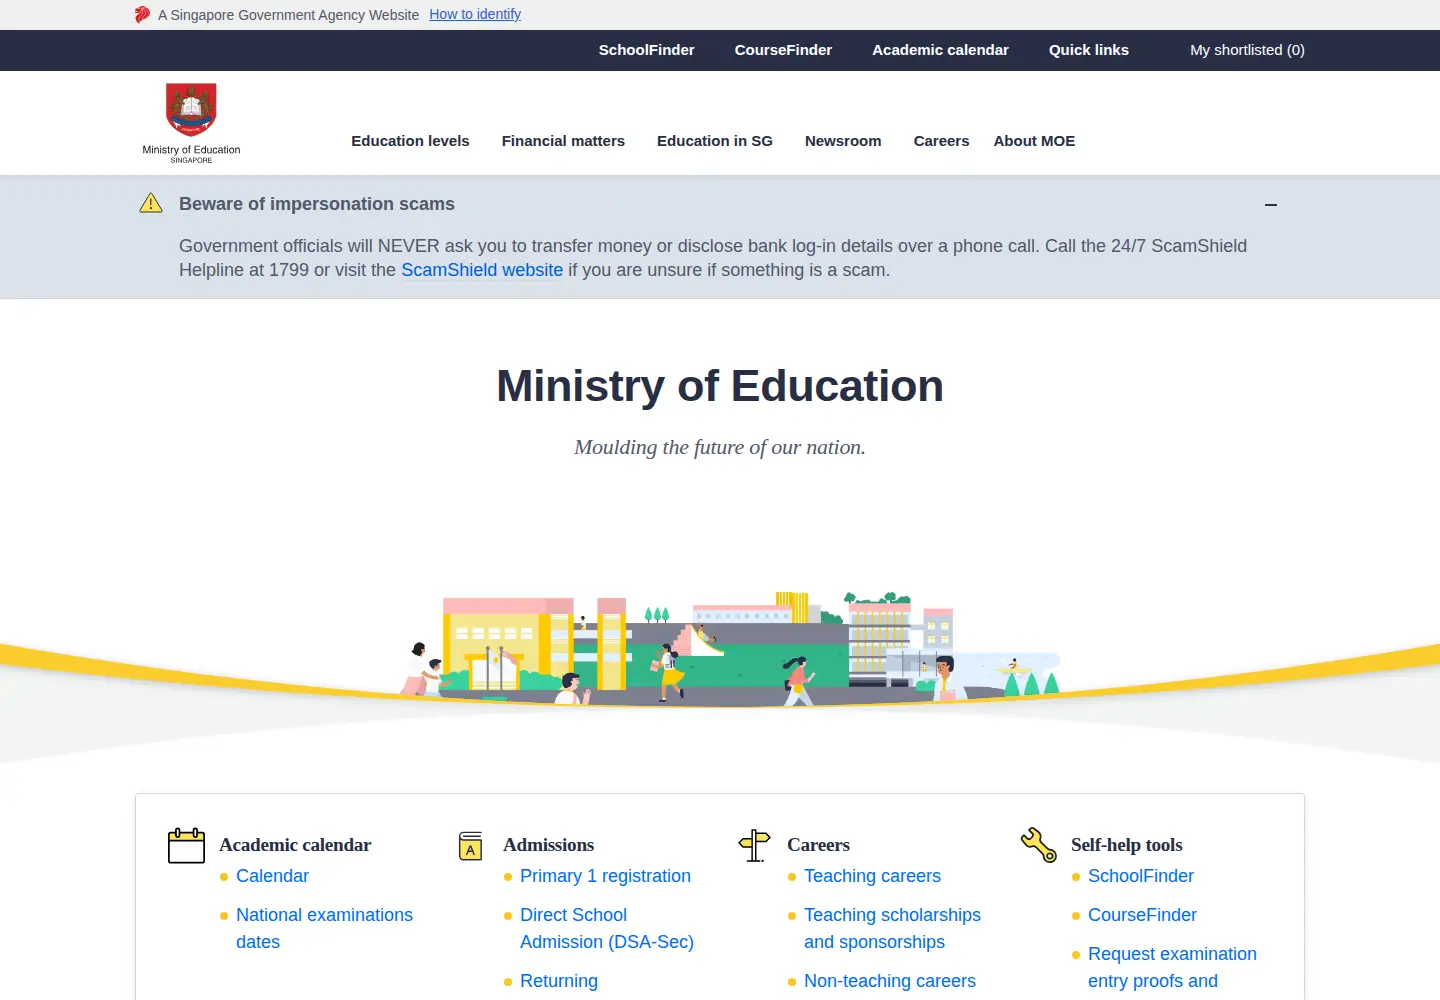Open the Returning link under Admissions
The width and height of the screenshot is (1440, 1000).
(x=559, y=981)
